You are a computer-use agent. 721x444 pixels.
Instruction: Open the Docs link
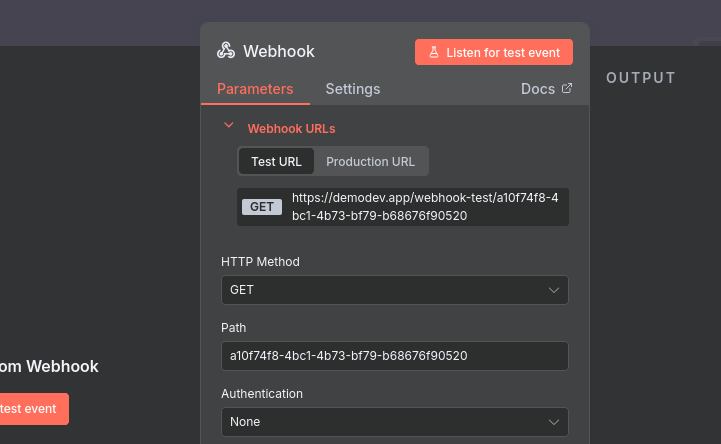click(546, 89)
